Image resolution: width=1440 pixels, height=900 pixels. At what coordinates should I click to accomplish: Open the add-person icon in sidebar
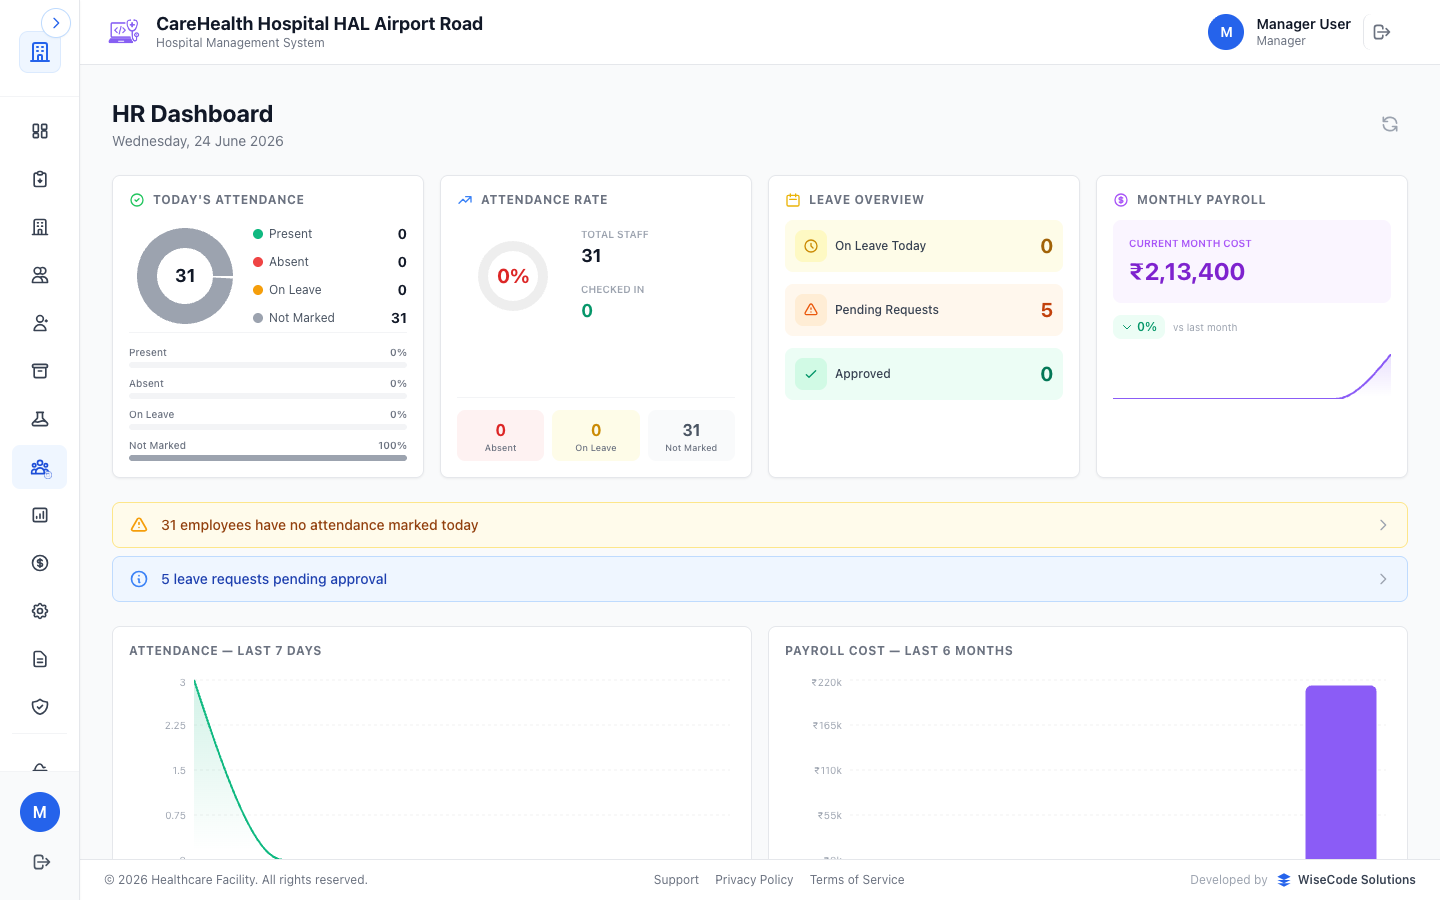pos(40,323)
